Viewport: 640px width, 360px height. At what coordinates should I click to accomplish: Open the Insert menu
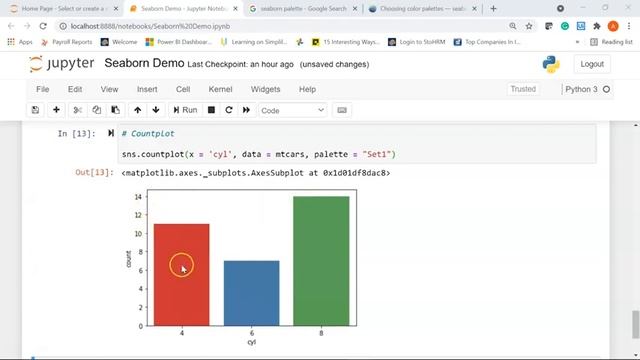147,89
